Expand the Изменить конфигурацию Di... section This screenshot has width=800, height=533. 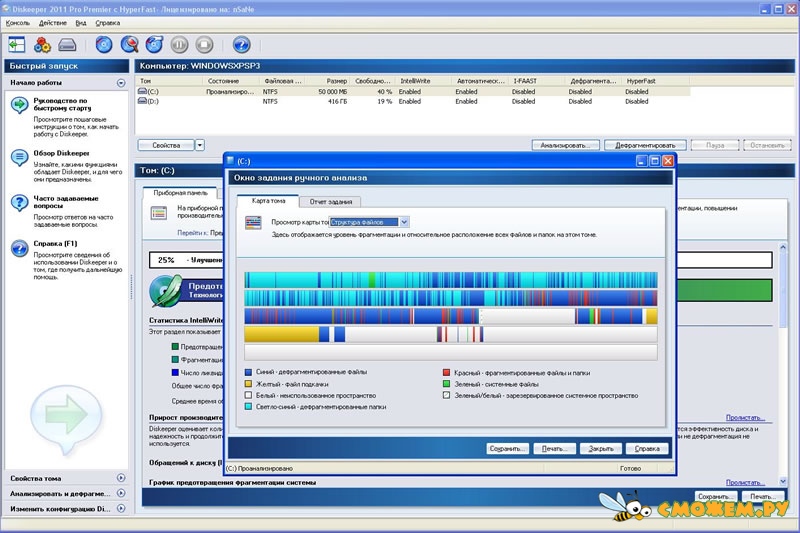(121, 509)
